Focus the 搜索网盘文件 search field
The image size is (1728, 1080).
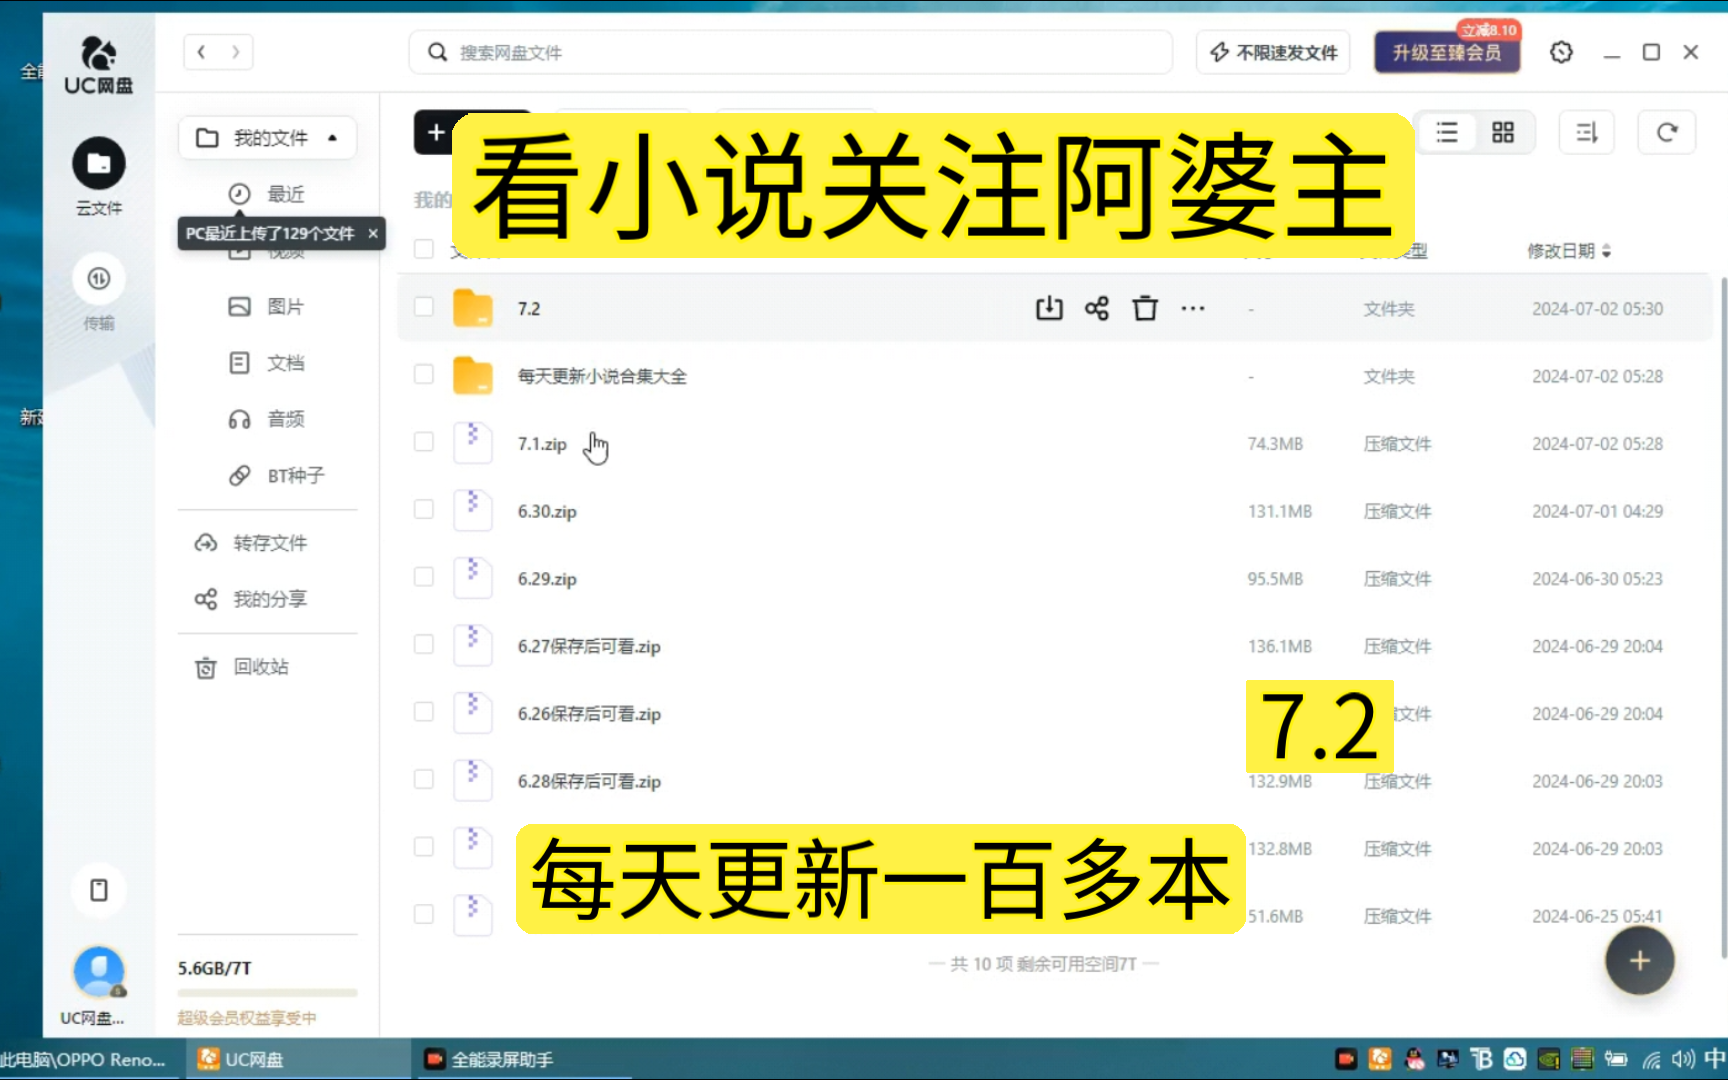click(790, 52)
